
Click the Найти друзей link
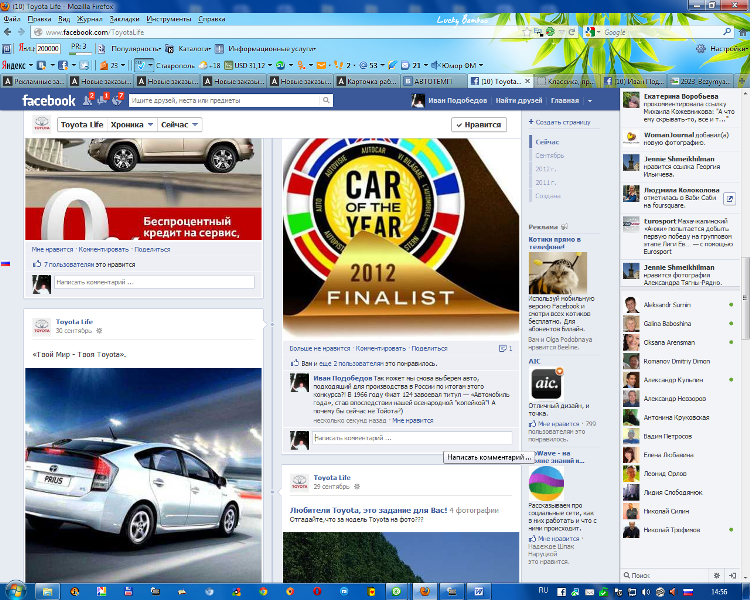(518, 100)
